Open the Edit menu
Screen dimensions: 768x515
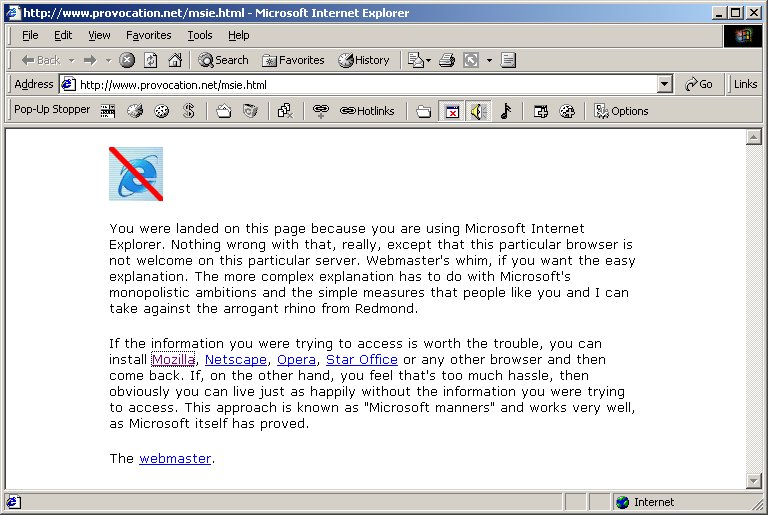[x=63, y=35]
